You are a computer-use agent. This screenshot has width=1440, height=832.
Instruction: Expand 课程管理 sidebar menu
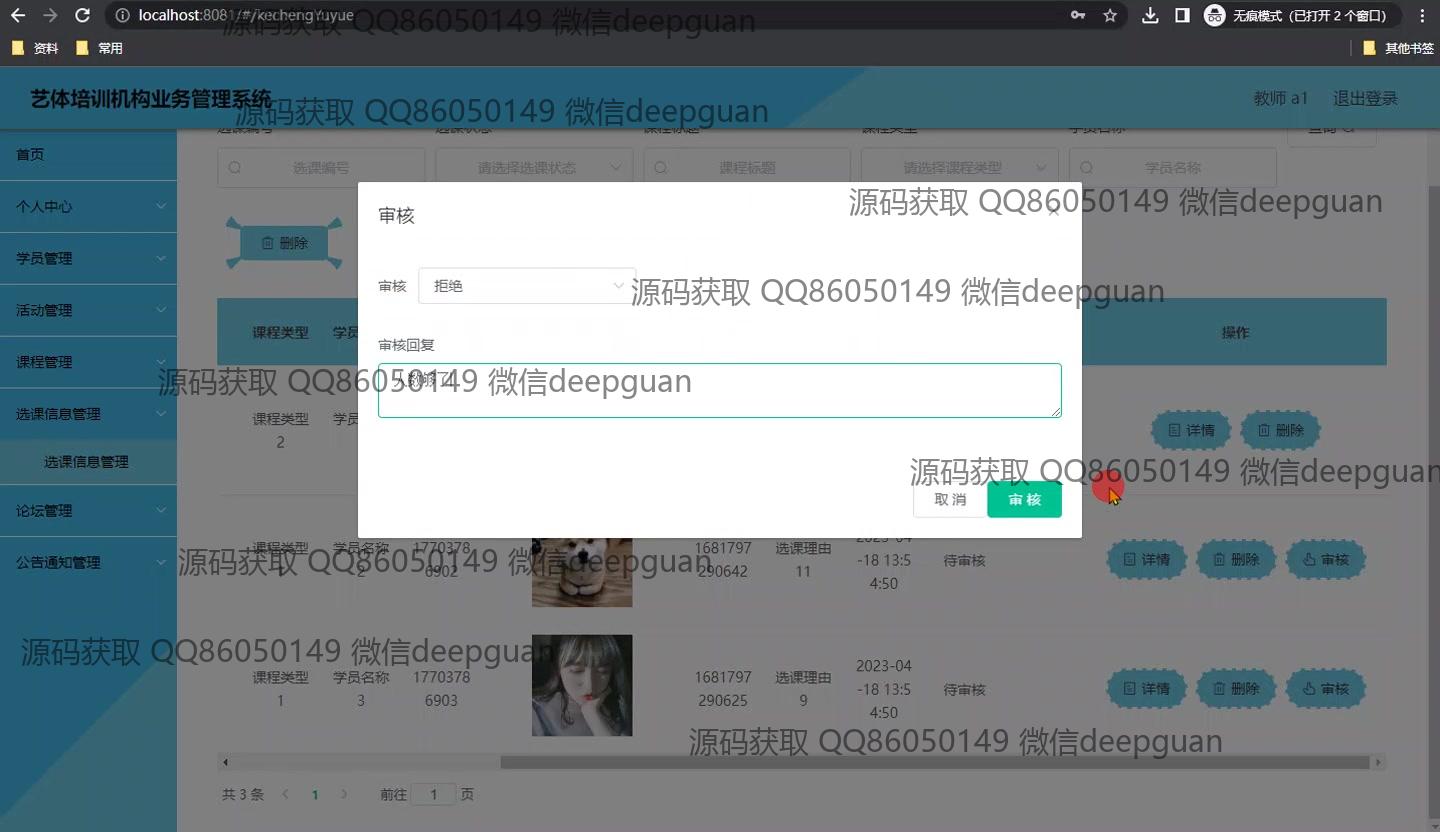pyautogui.click(x=88, y=362)
